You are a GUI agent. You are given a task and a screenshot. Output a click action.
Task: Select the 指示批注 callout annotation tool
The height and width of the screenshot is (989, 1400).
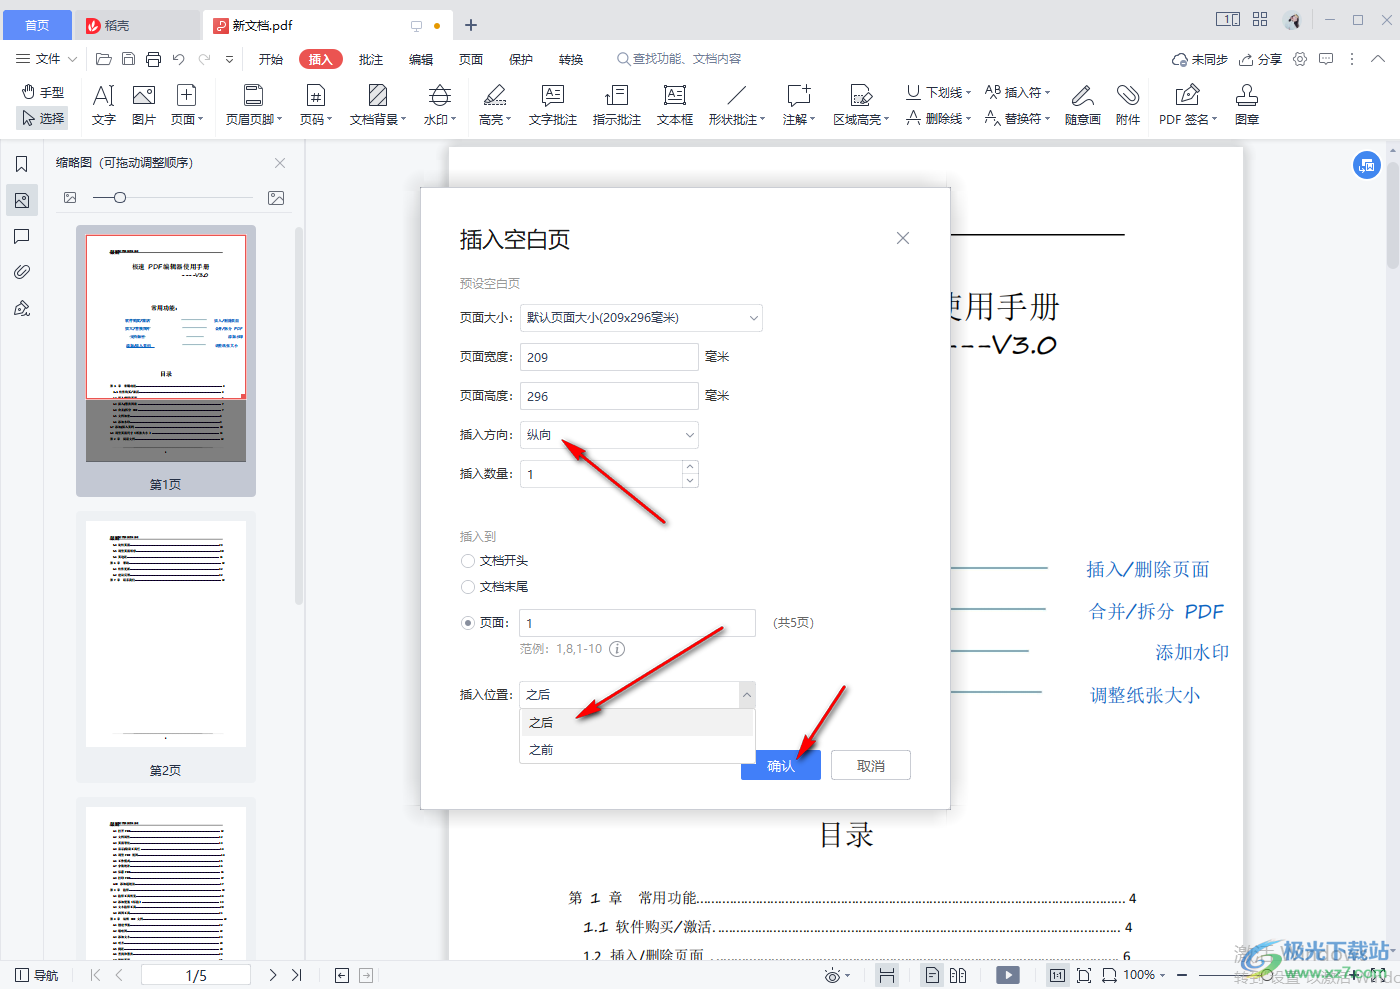617,105
